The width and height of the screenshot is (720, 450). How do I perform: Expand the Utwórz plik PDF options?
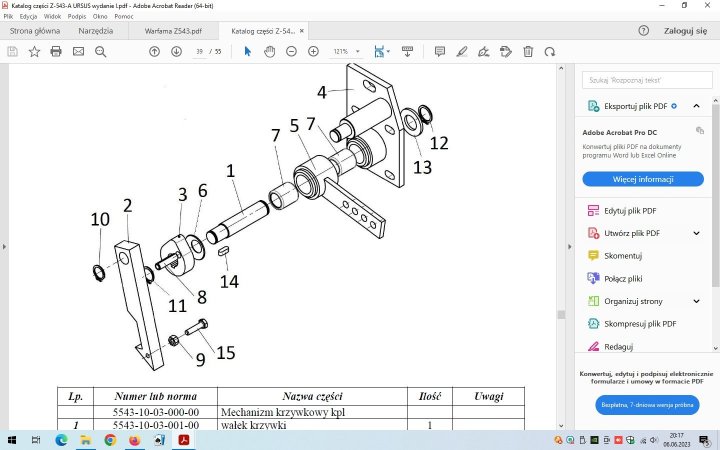(x=696, y=233)
